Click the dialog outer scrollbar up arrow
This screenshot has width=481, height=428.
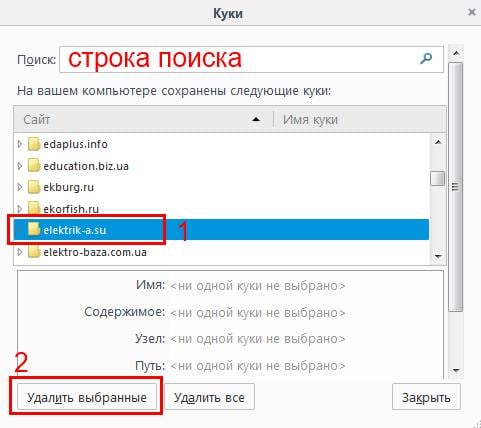tap(456, 53)
